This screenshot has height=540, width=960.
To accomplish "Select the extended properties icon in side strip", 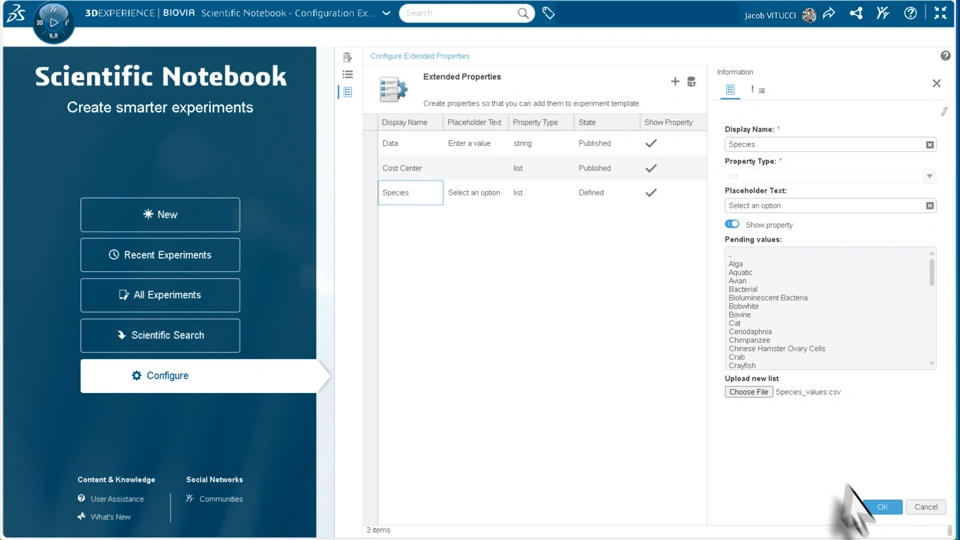I will 348,92.
